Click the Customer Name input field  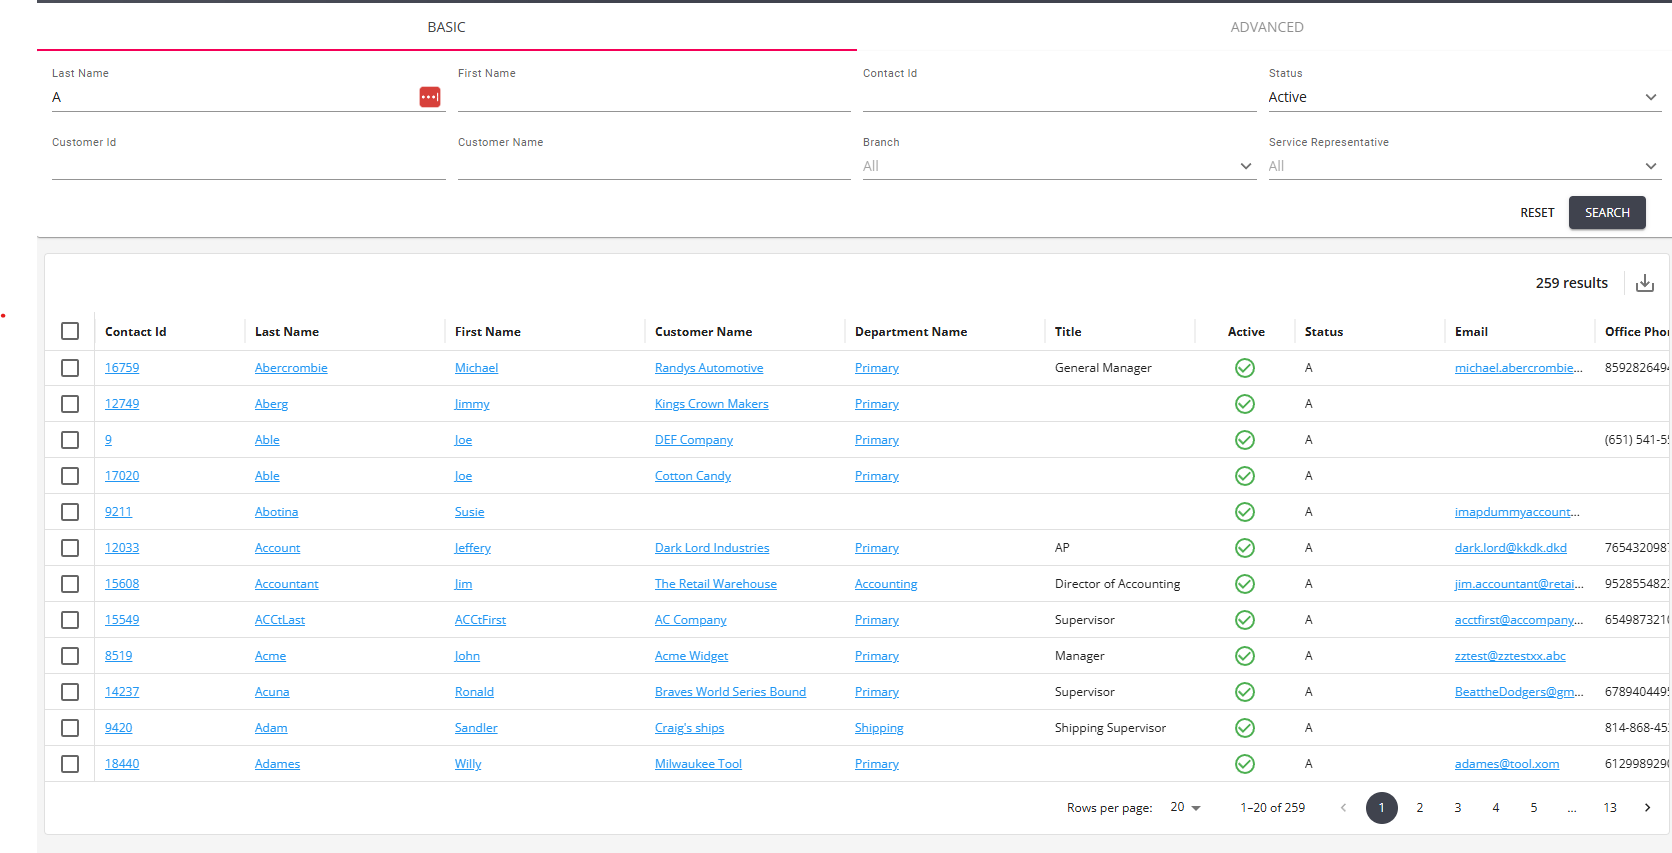(x=654, y=166)
